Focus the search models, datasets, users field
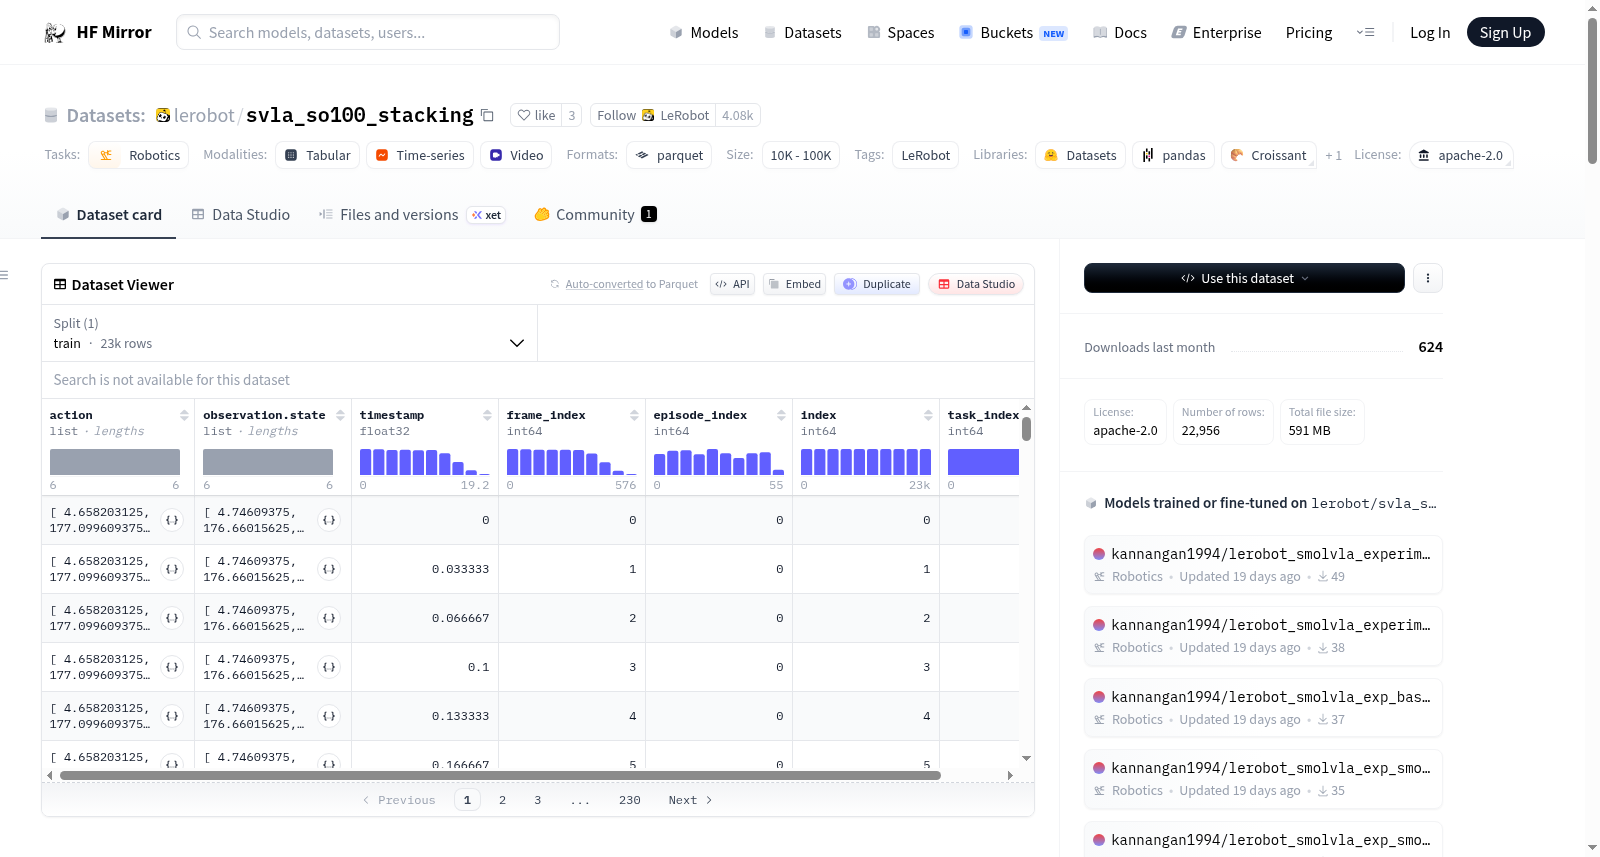 (x=368, y=32)
